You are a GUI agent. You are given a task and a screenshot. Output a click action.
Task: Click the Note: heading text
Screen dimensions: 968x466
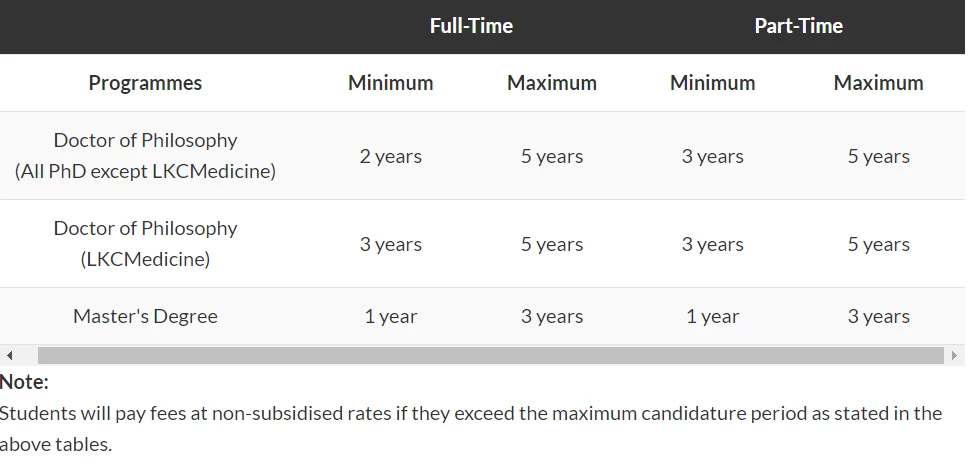(x=24, y=382)
